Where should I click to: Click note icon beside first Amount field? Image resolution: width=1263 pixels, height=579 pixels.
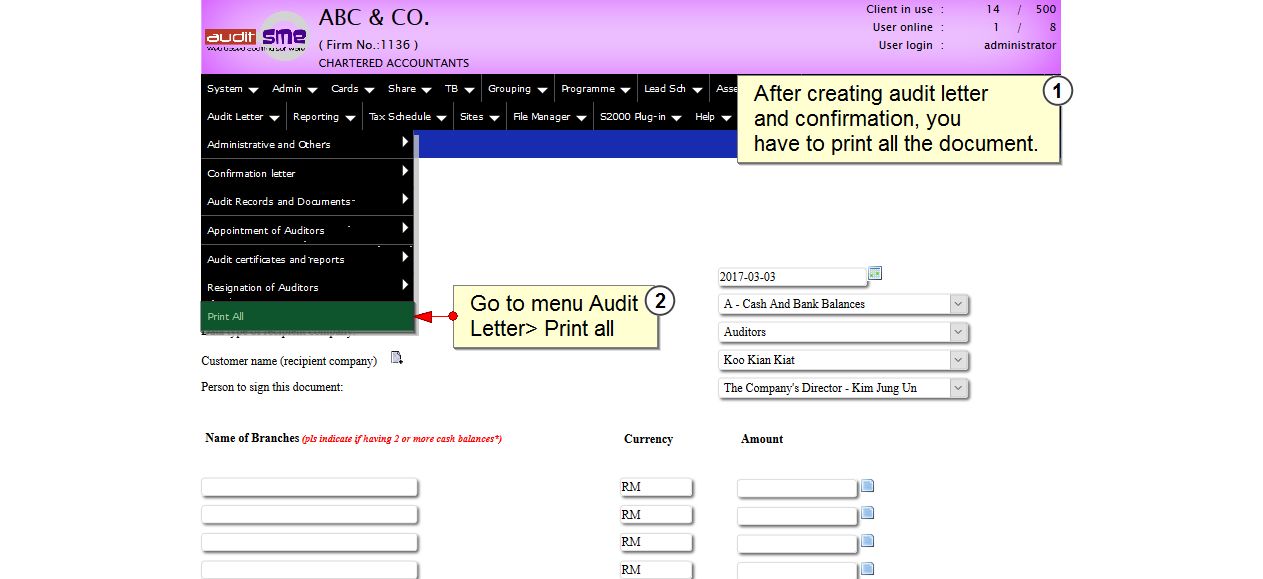tap(868, 486)
